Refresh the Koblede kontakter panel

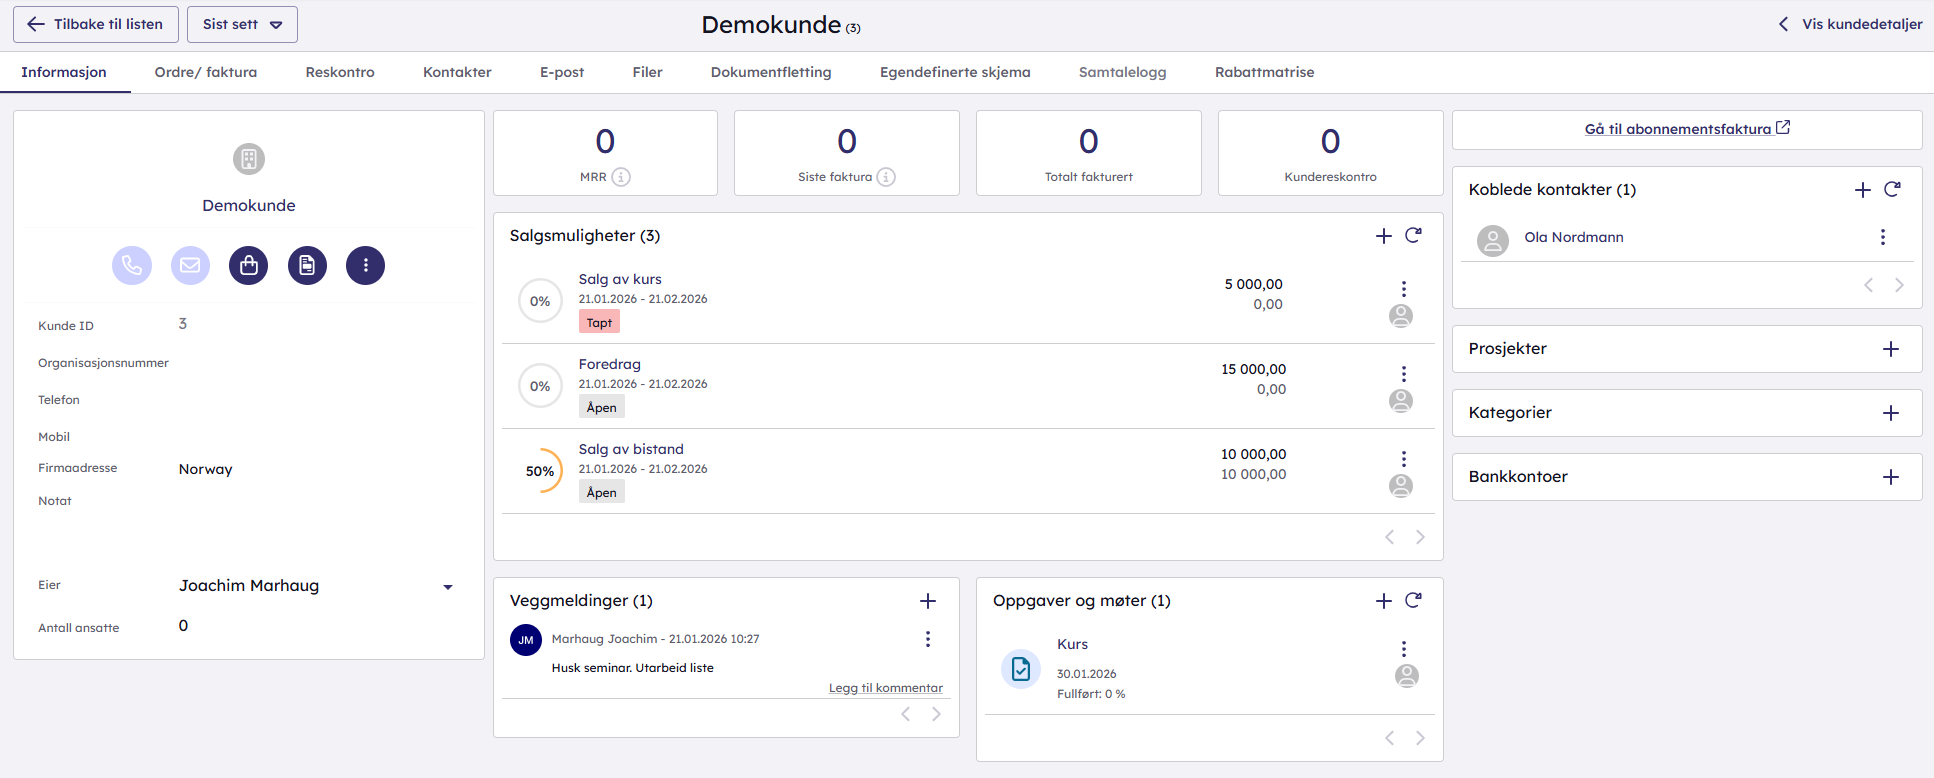coord(1892,190)
